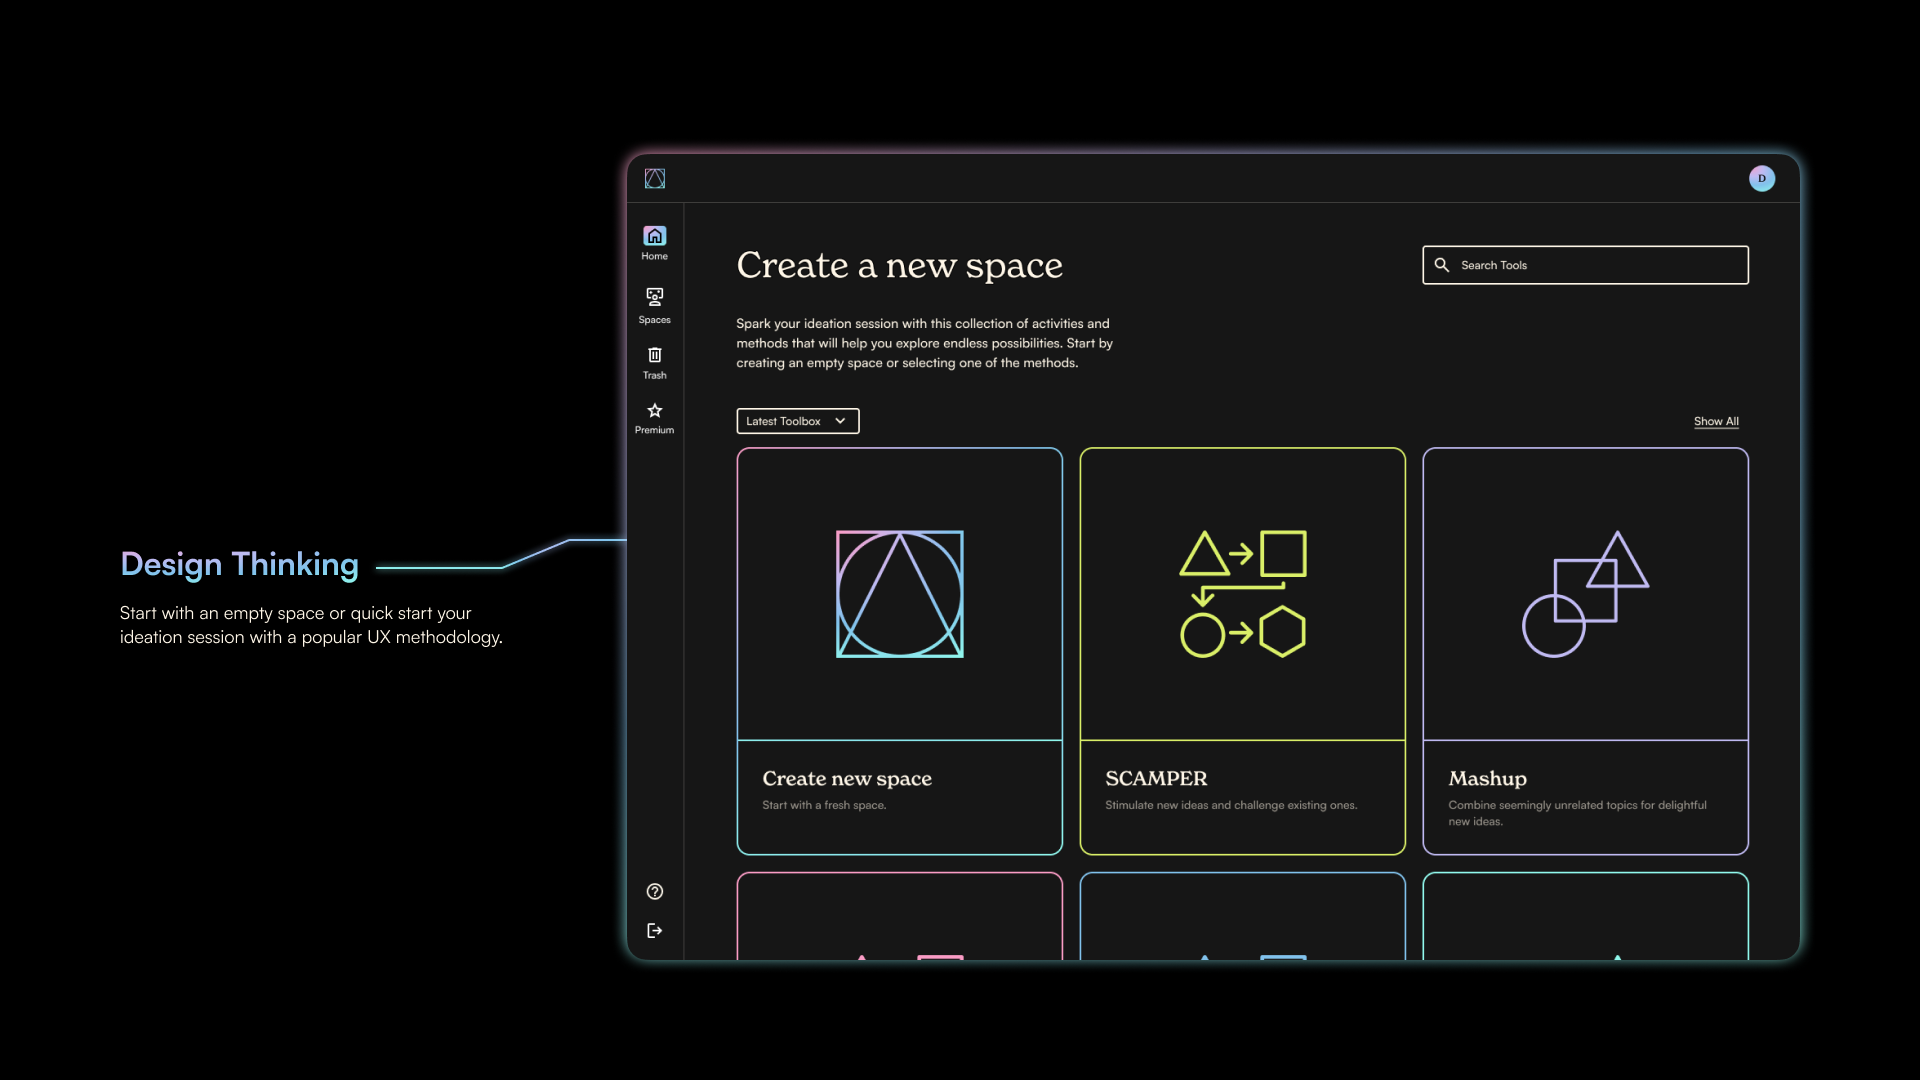Viewport: 1920px width, 1080px height.
Task: Expand the Latest Toolbox dropdown
Action: pos(784,421)
